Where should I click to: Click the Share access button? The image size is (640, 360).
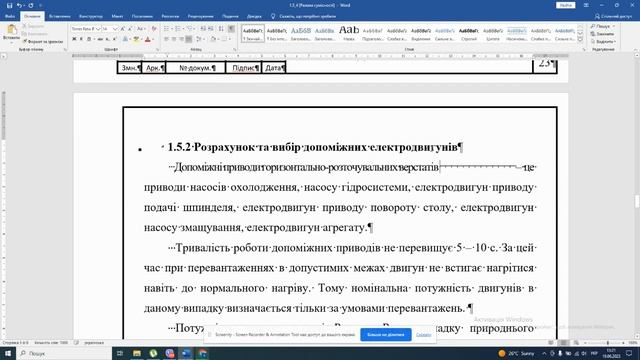613,16
